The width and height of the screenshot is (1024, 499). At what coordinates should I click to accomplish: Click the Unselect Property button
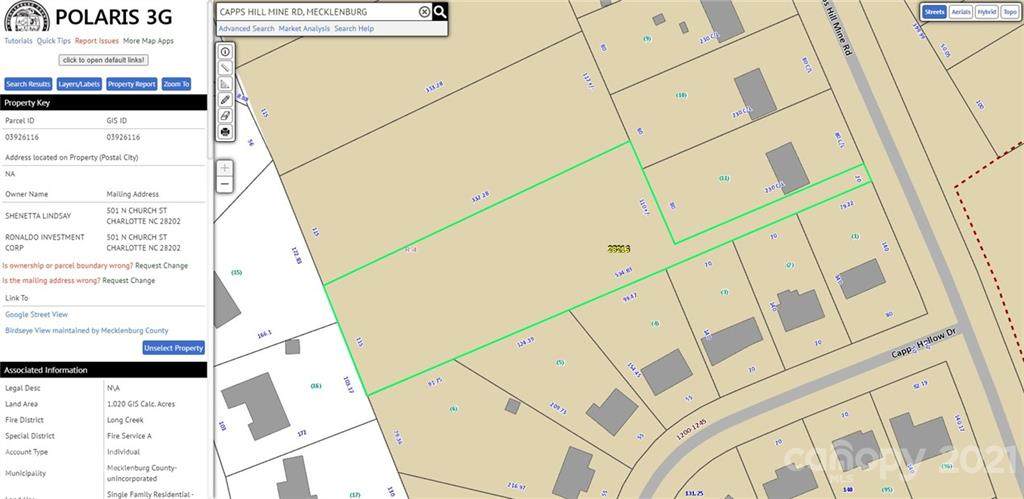coord(174,348)
